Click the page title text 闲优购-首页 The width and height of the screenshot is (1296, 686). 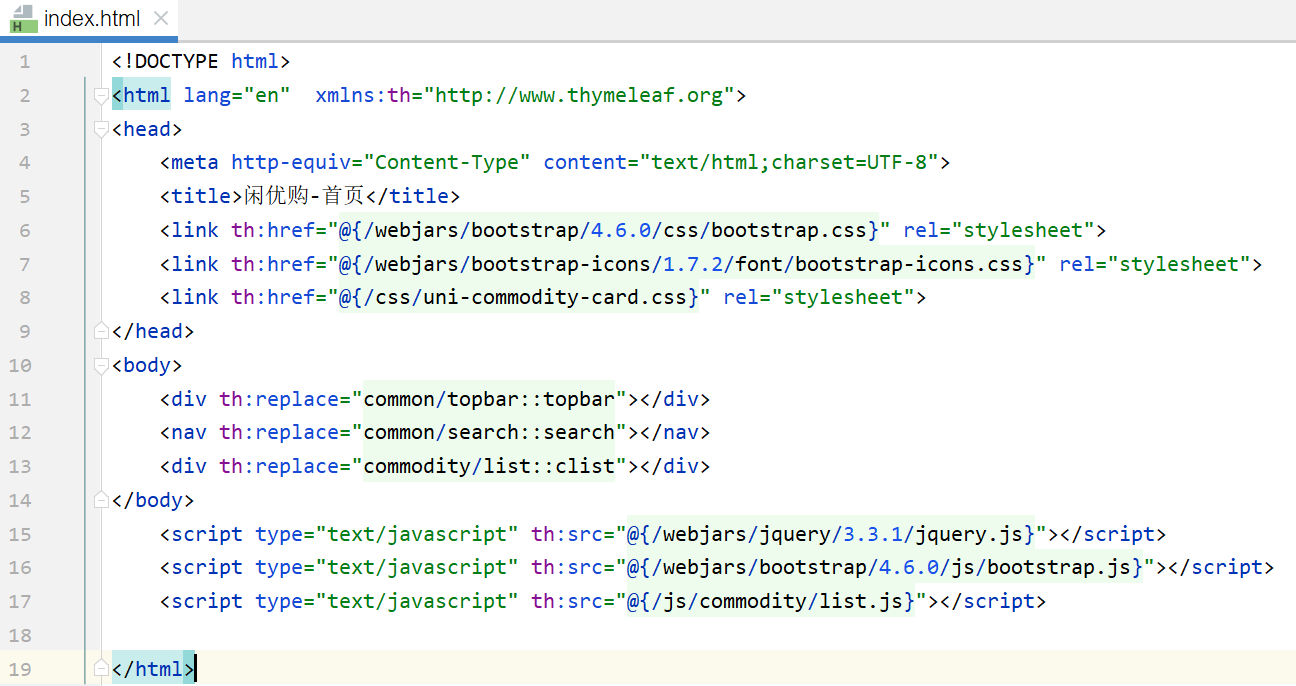click(304, 196)
